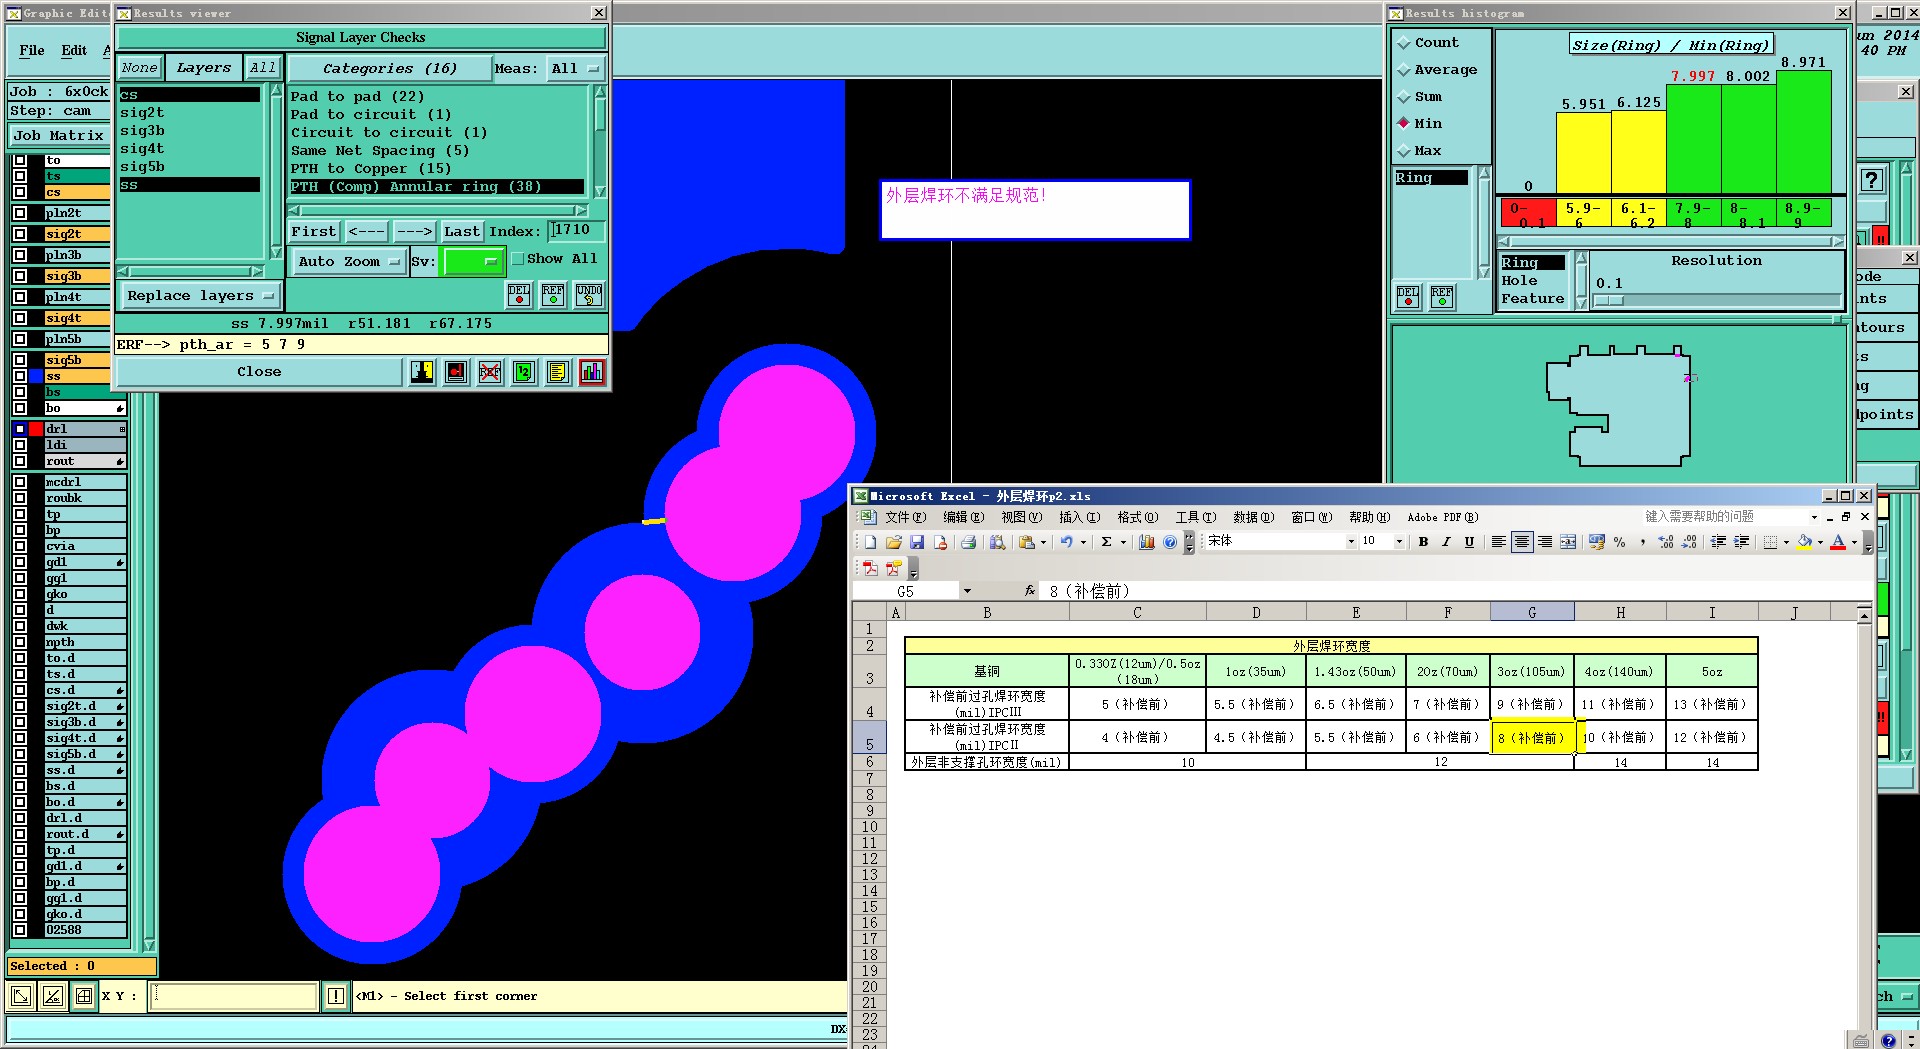Open Excel 数据(D) menu
The image size is (1920, 1049).
point(1253,517)
